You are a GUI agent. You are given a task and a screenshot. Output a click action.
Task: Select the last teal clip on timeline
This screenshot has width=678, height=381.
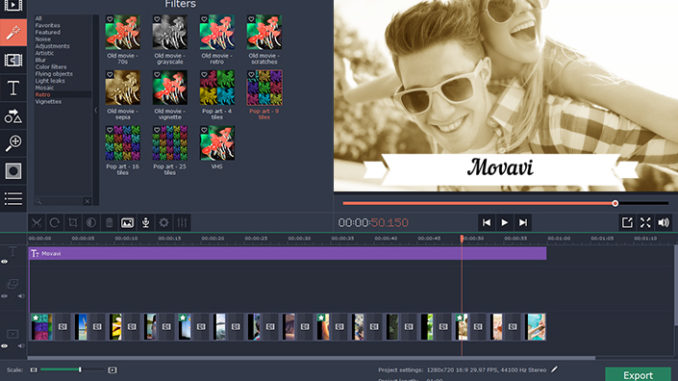(536, 327)
